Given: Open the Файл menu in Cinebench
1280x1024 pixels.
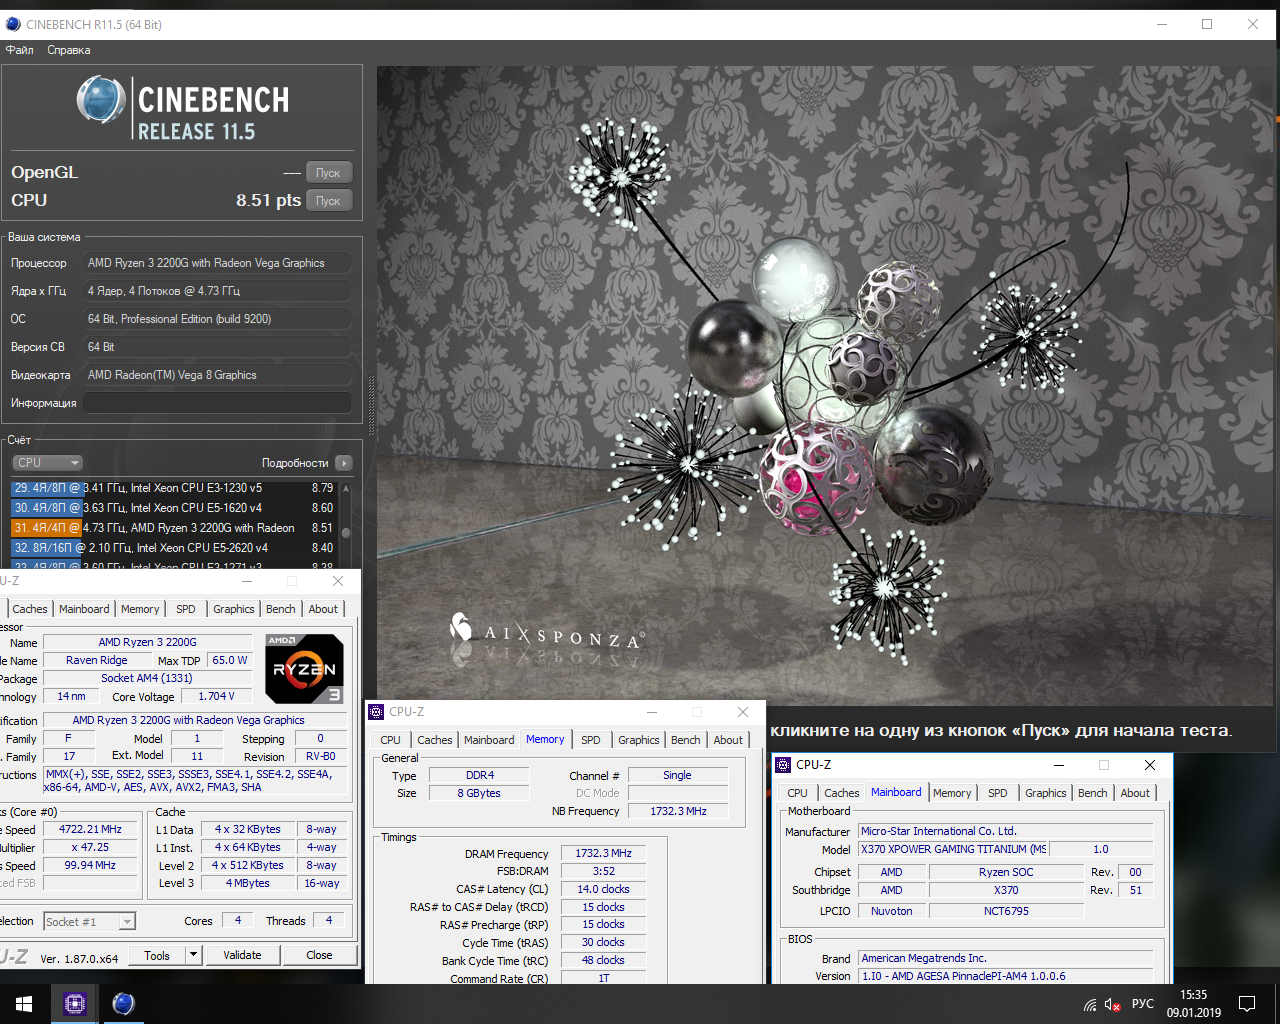Looking at the screenshot, I should 19,50.
